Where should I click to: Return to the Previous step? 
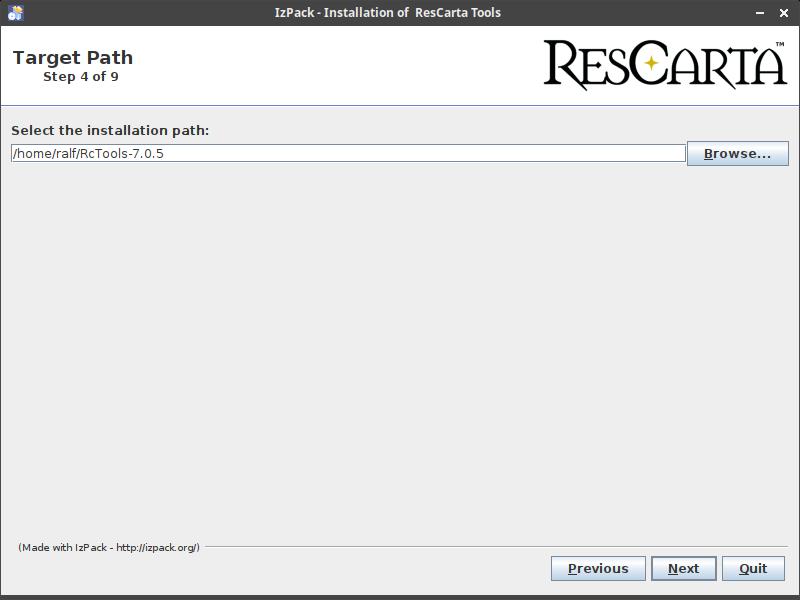598,568
